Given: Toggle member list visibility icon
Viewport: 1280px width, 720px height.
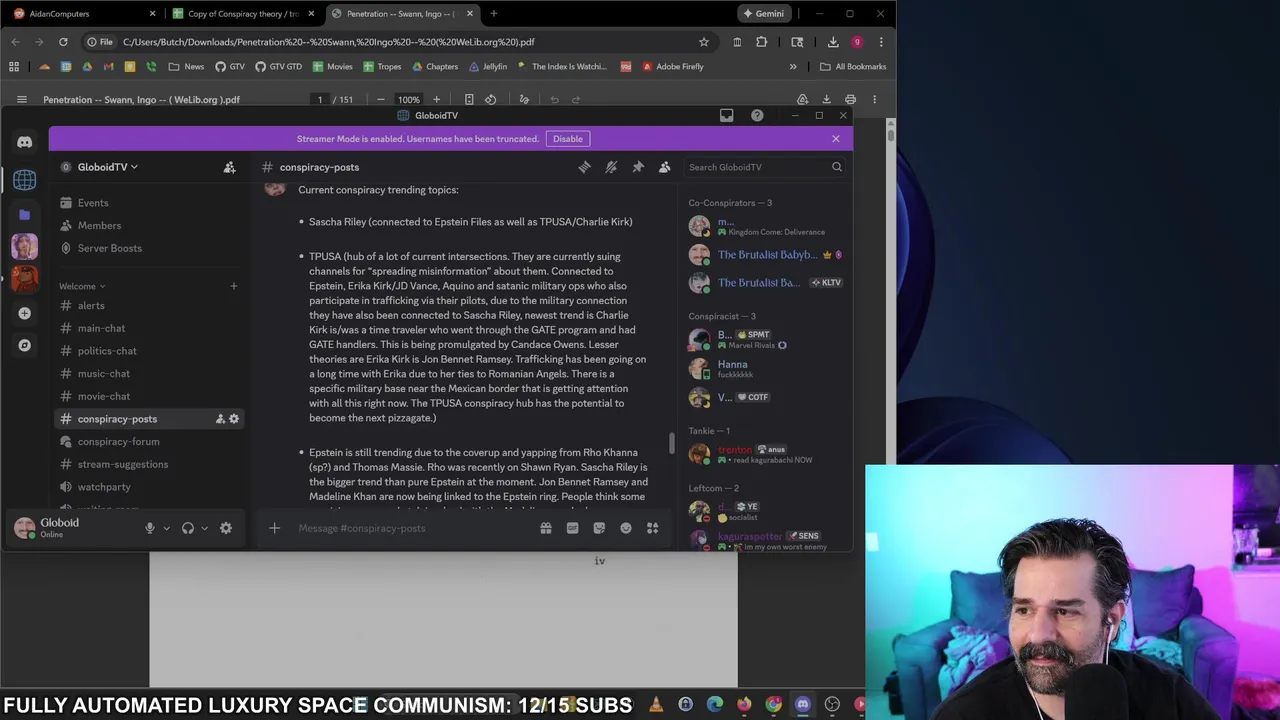Looking at the screenshot, I should [x=665, y=167].
